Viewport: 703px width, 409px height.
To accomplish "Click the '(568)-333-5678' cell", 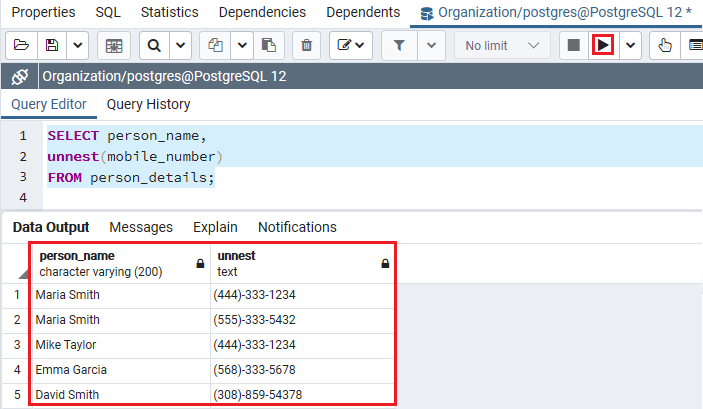I will (x=303, y=370).
